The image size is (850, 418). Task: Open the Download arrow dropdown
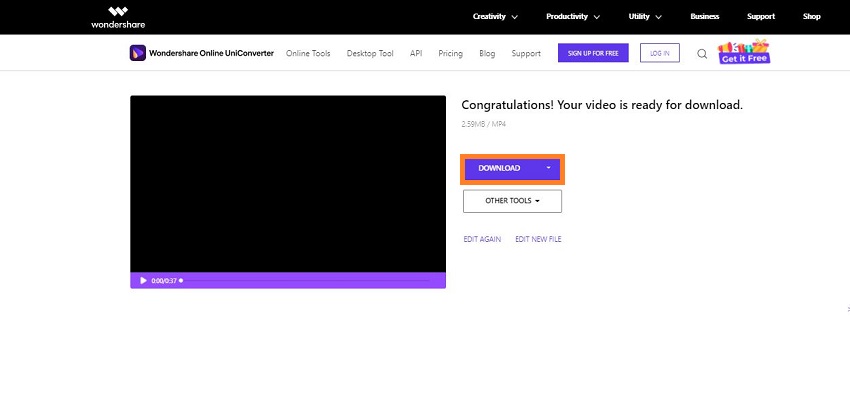point(548,168)
